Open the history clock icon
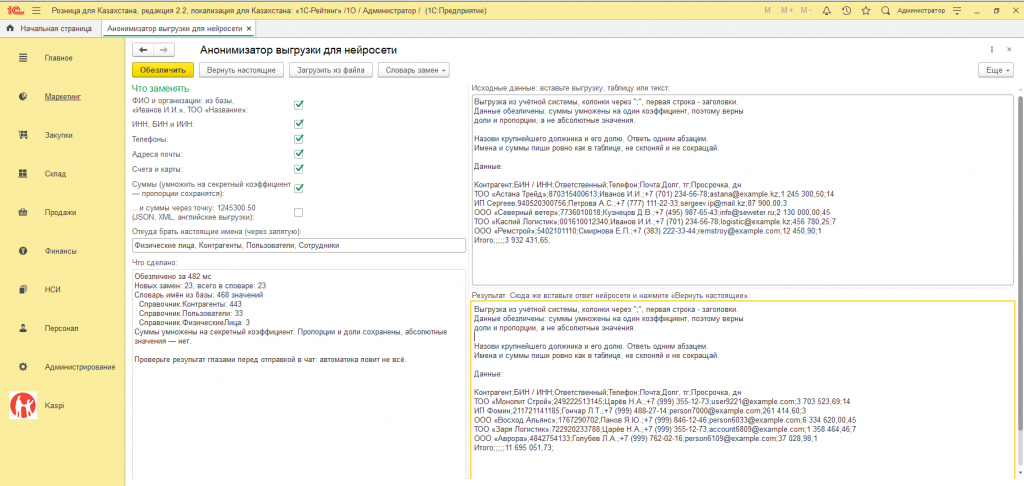 [x=846, y=10]
